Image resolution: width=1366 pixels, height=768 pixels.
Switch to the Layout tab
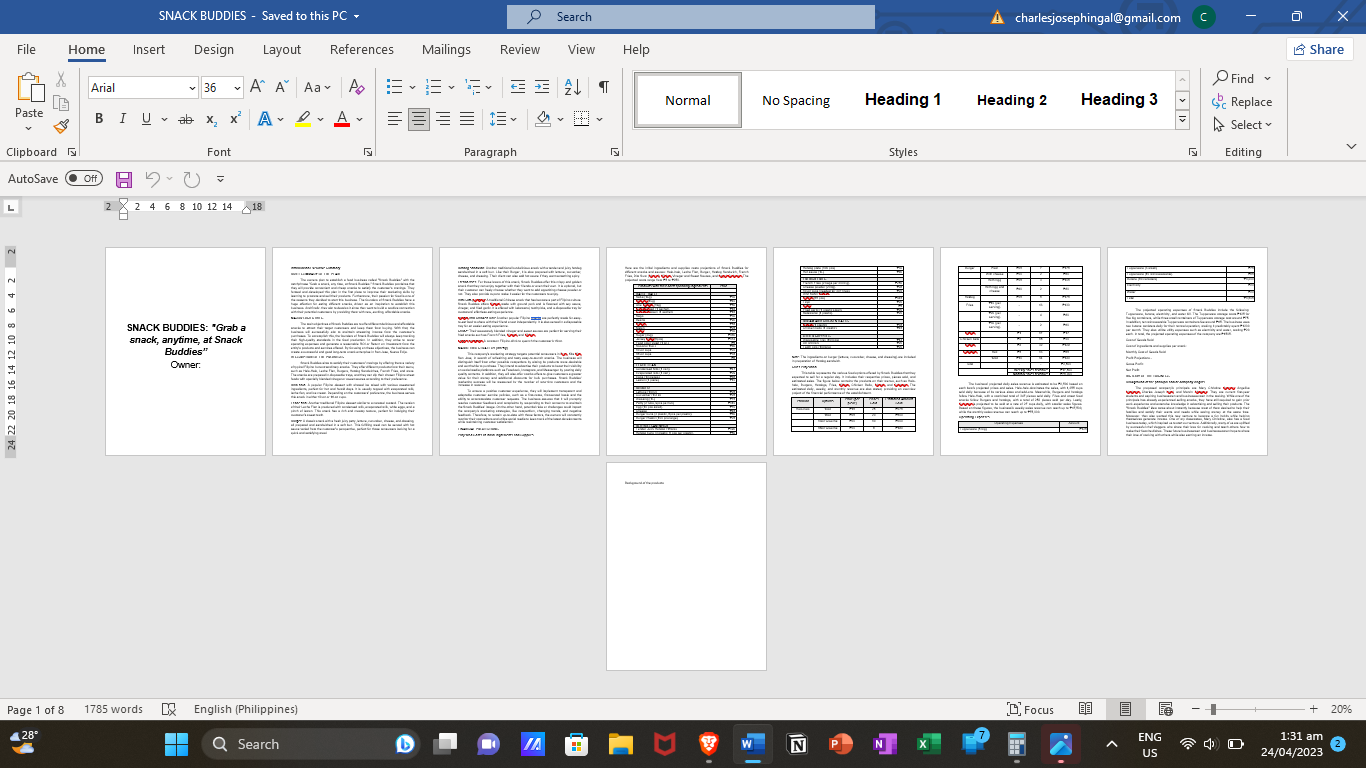point(282,49)
